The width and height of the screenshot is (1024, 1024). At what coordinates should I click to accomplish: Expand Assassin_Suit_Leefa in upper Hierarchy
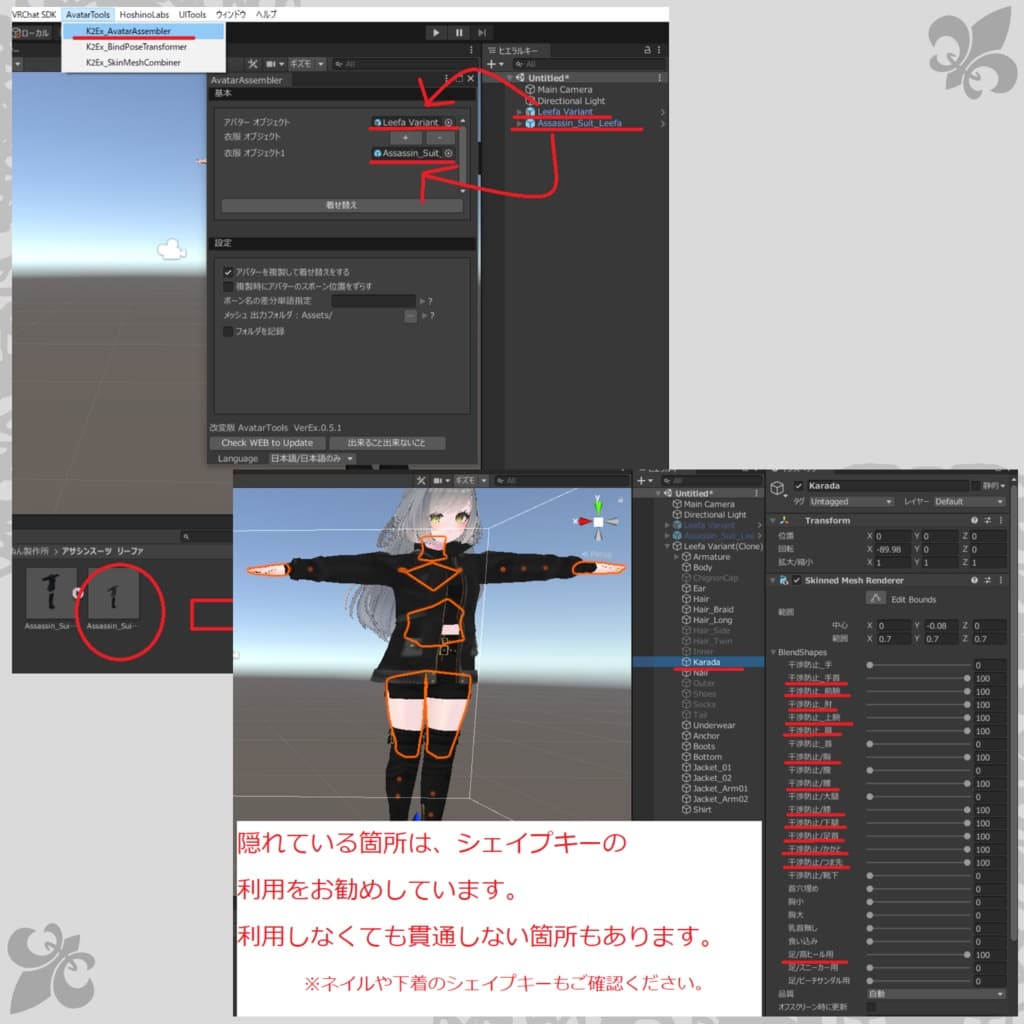(x=519, y=123)
